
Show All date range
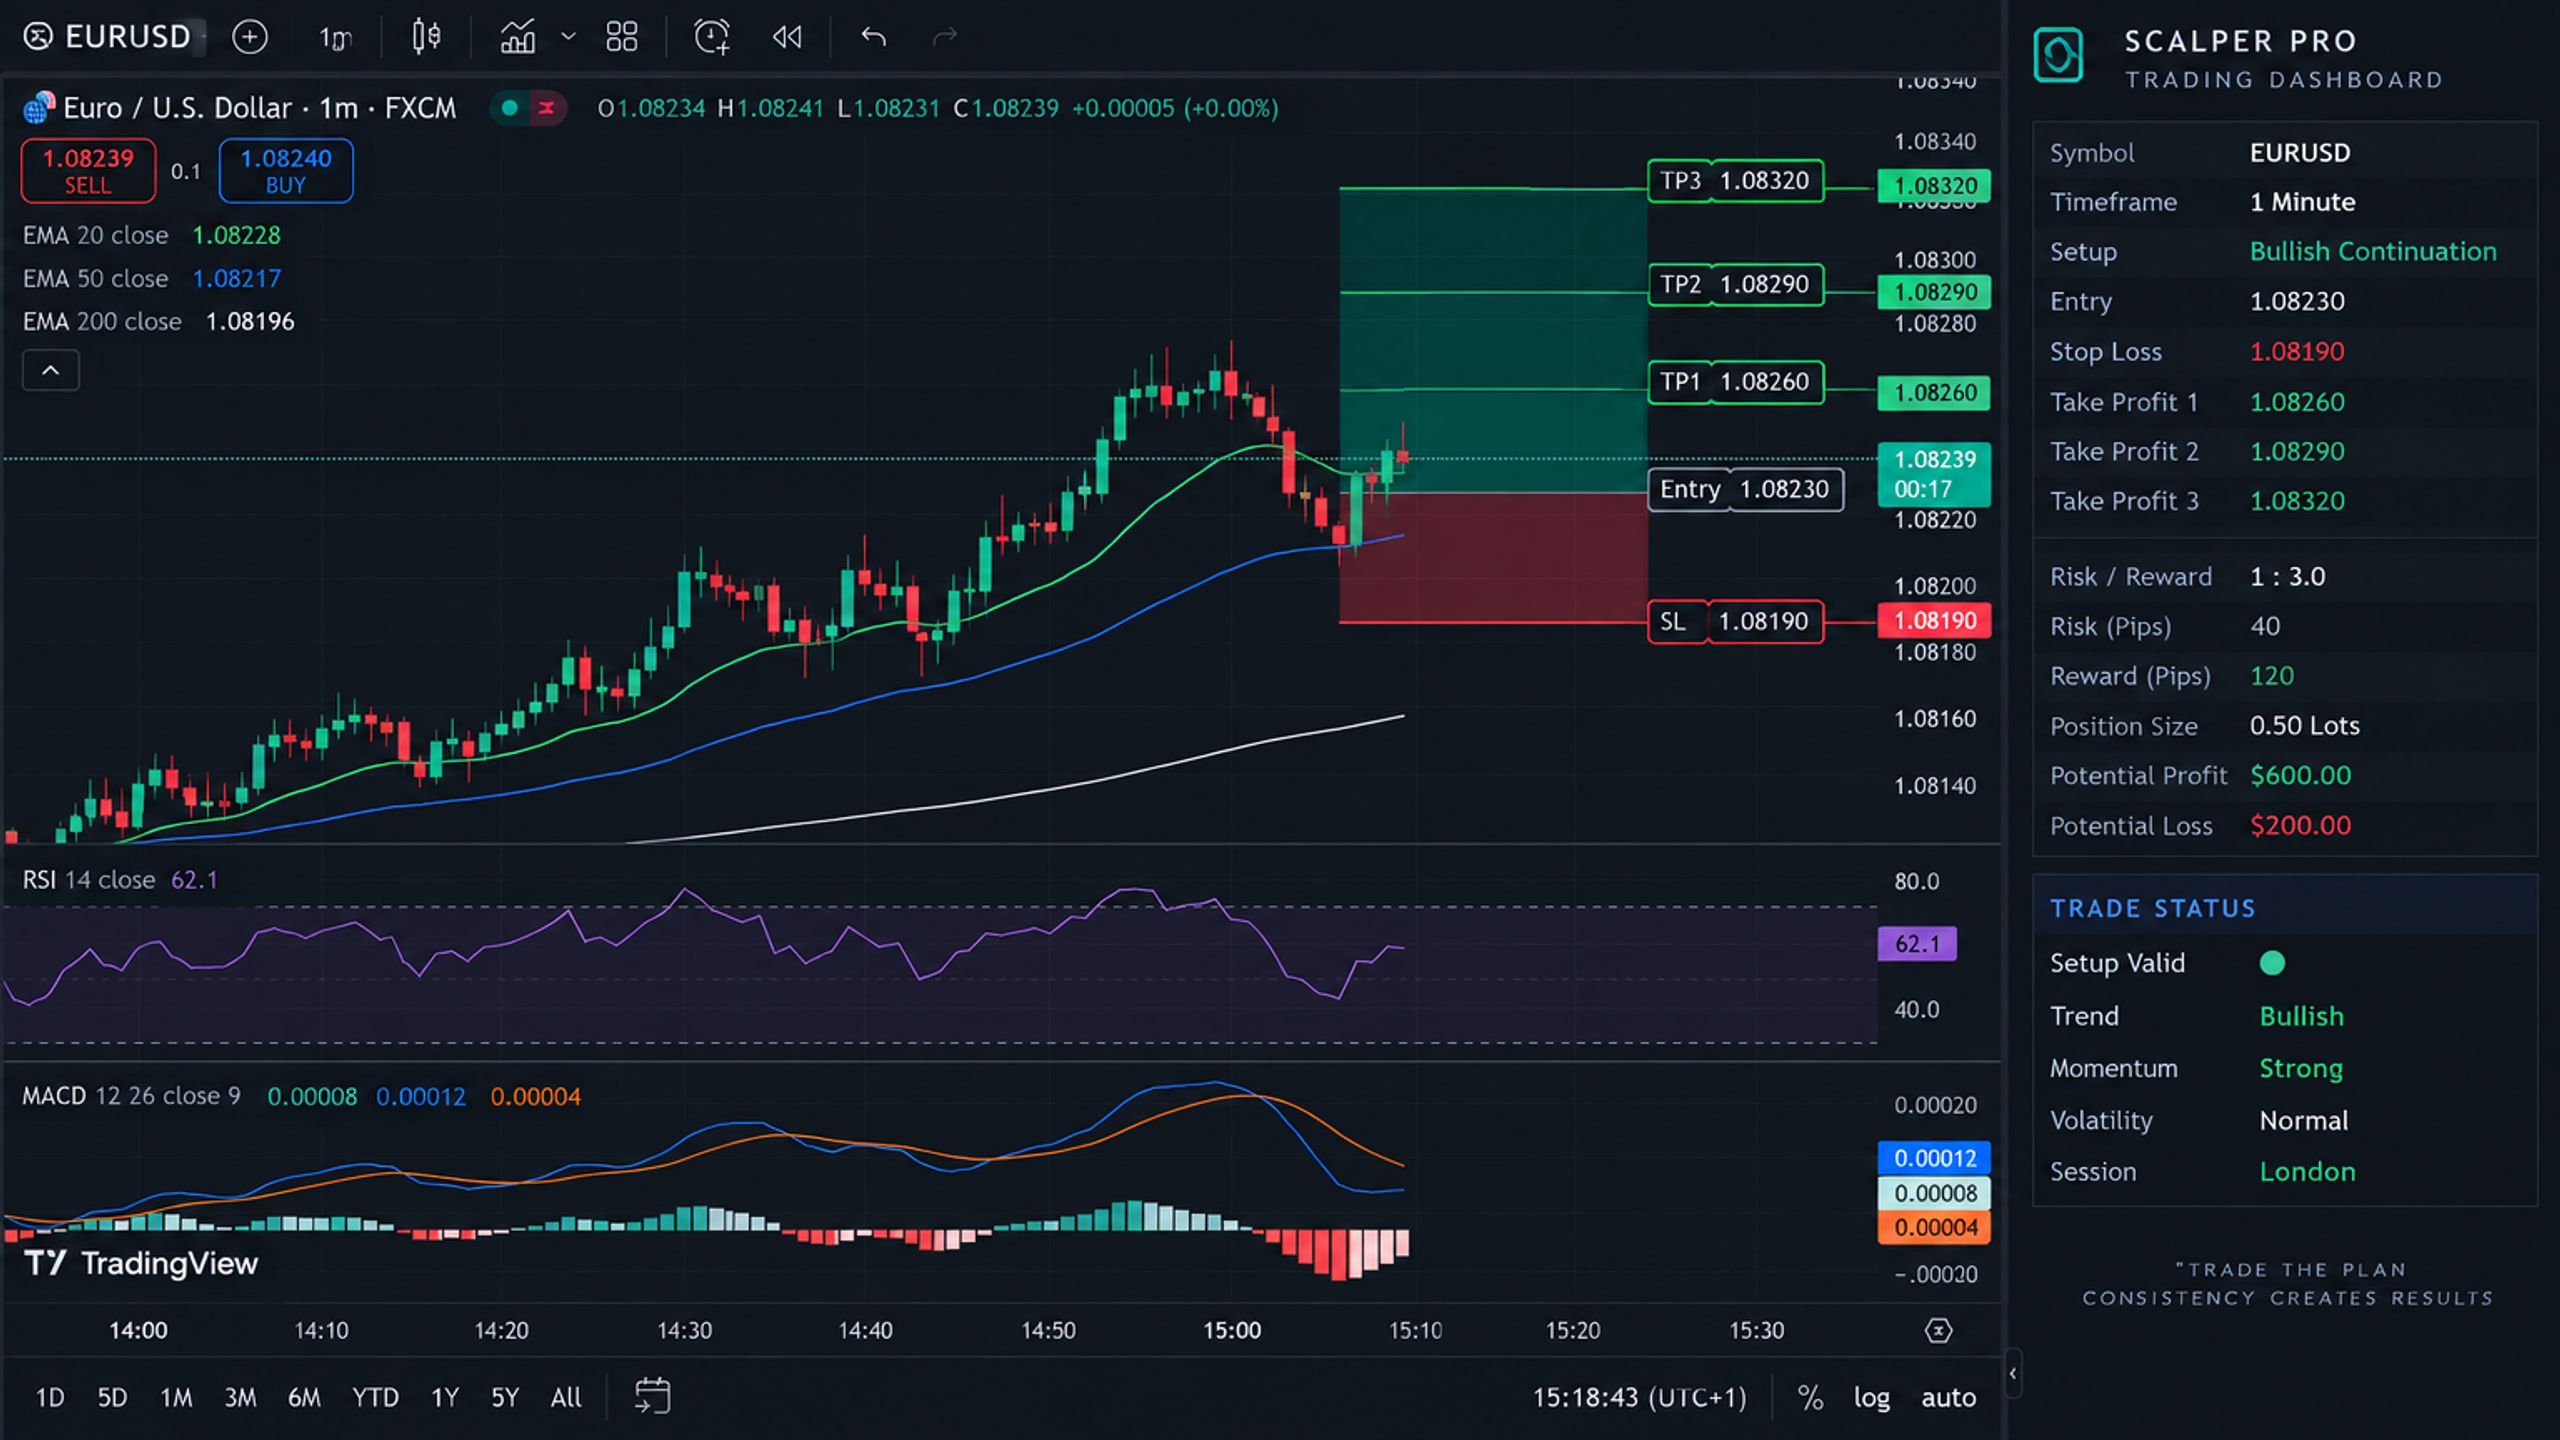[x=566, y=1397]
